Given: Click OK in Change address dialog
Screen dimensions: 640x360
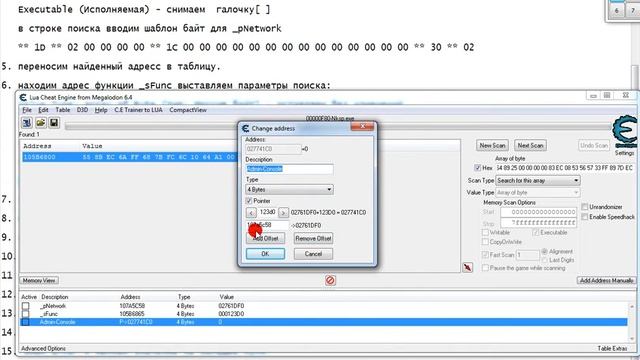Looking at the screenshot, I should tap(265, 254).
